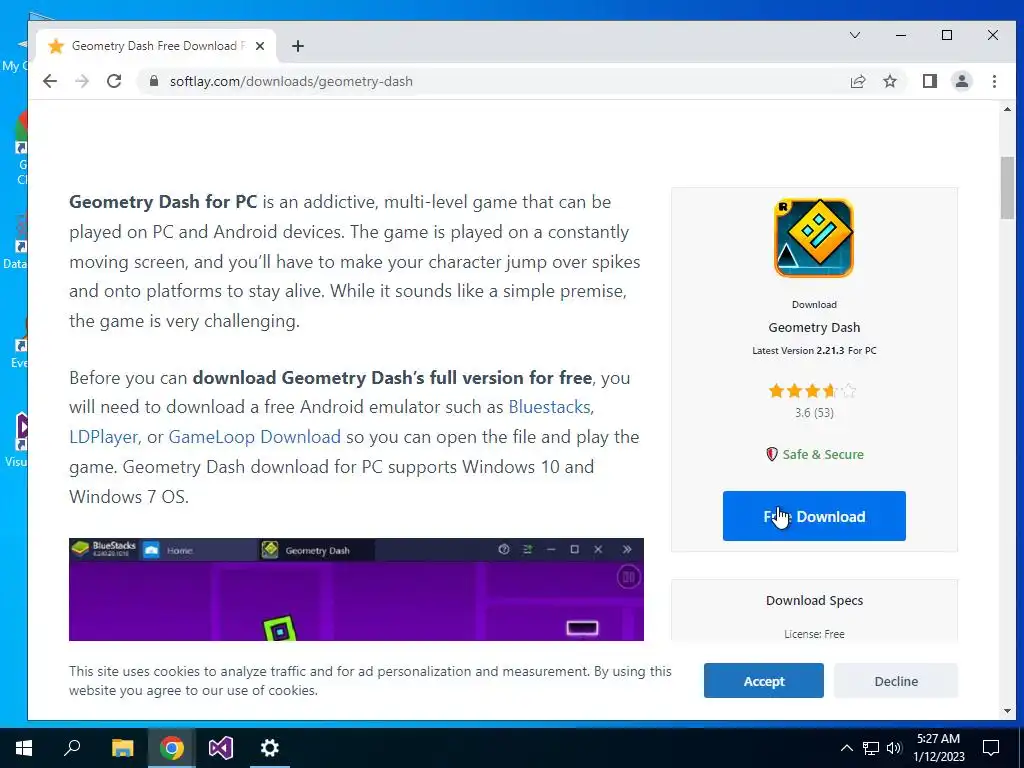
Task: Open the LDPlayer link
Action: pyautogui.click(x=103, y=437)
